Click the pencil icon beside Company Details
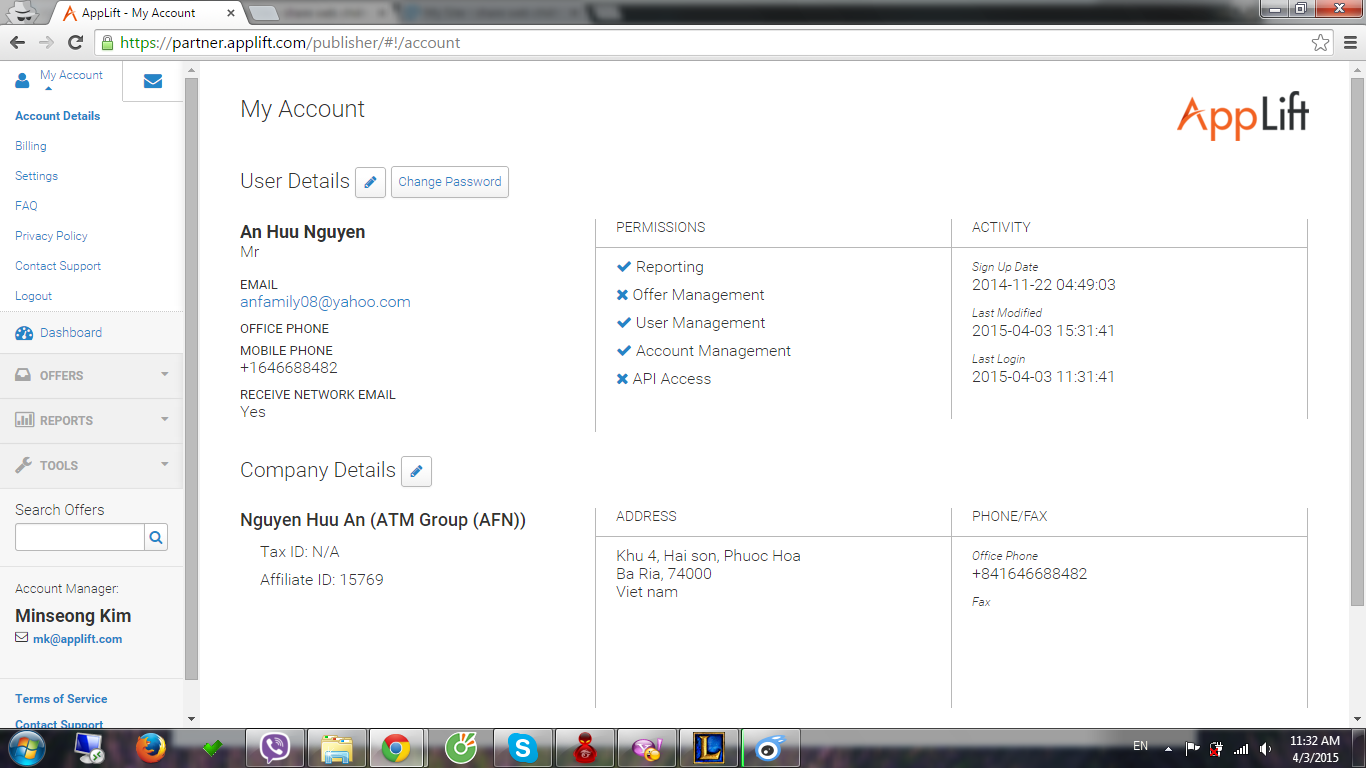The height and width of the screenshot is (768, 1366). [416, 471]
